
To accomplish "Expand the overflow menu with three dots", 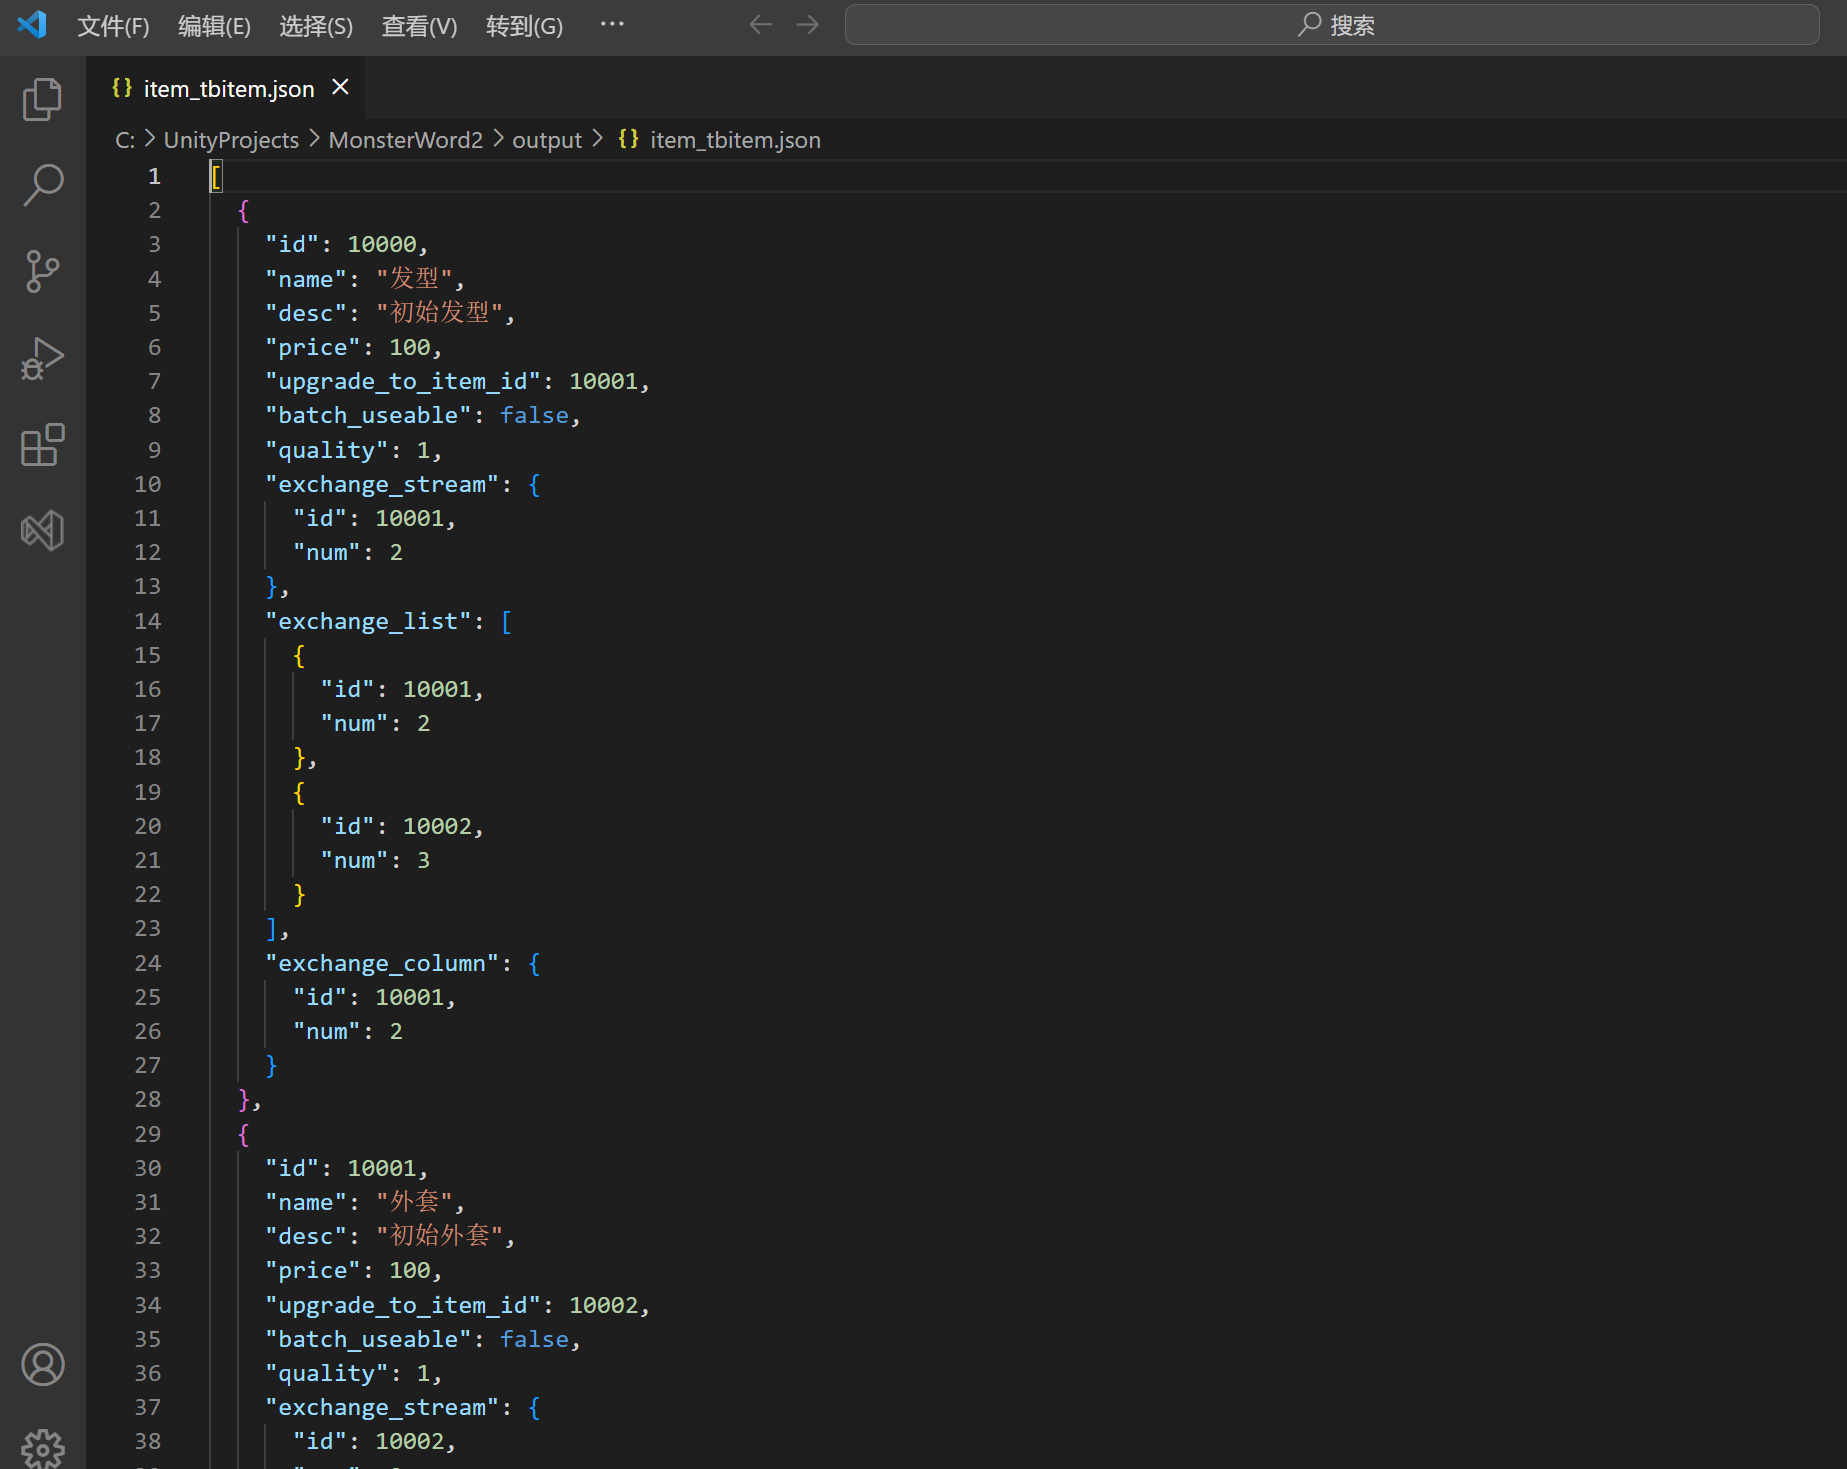I will (x=612, y=25).
